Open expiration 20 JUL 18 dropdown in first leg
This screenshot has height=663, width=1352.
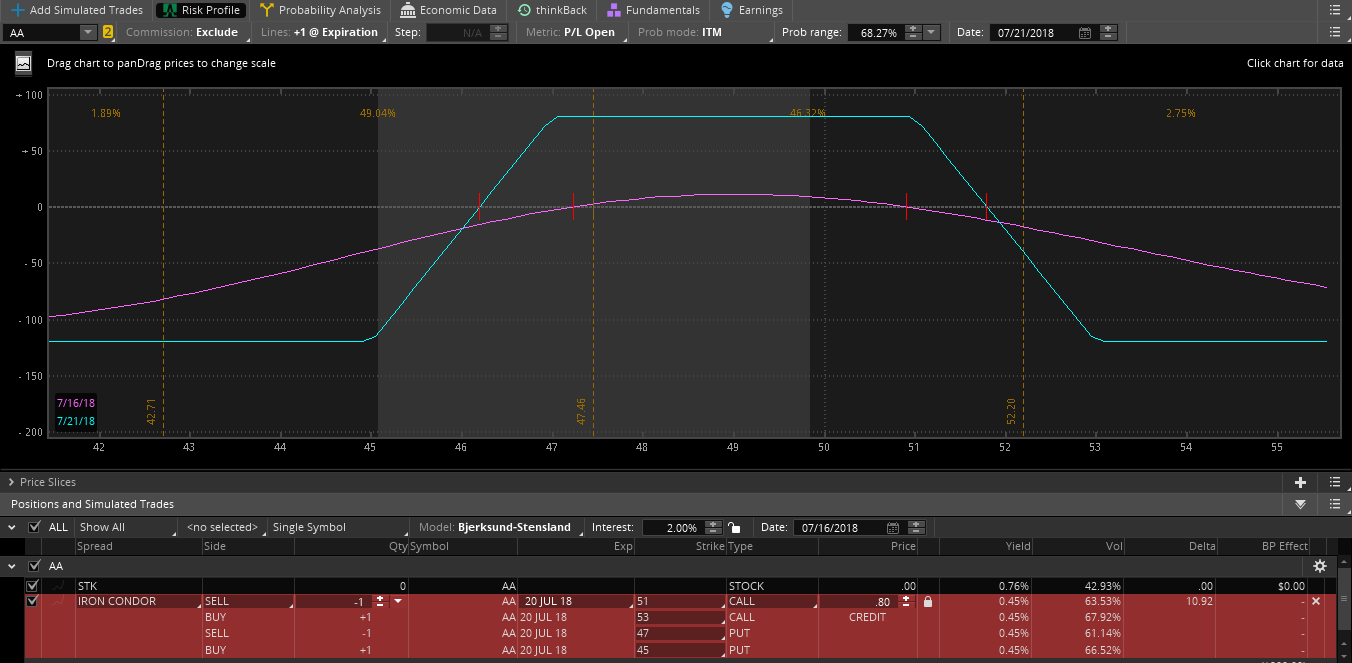pos(575,602)
